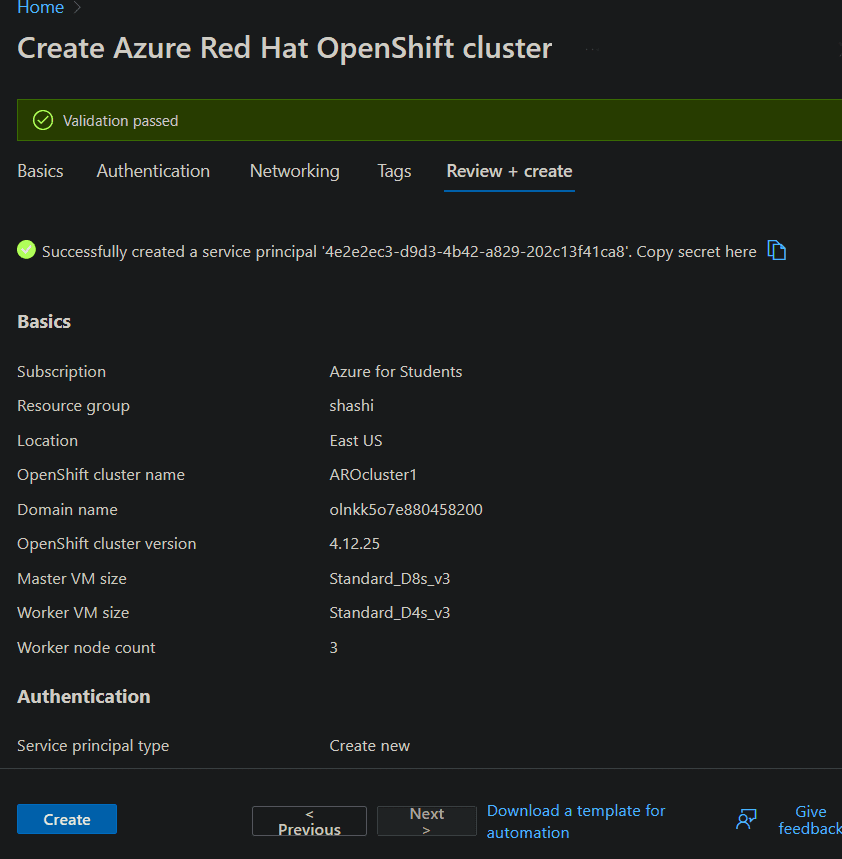
Task: Navigate to Home via breadcrumb
Action: tap(40, 8)
